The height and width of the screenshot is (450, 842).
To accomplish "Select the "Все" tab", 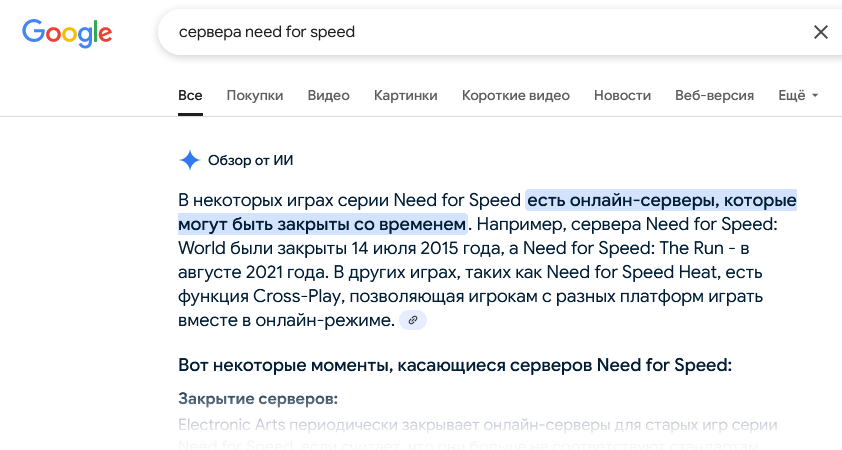I will click(x=190, y=96).
